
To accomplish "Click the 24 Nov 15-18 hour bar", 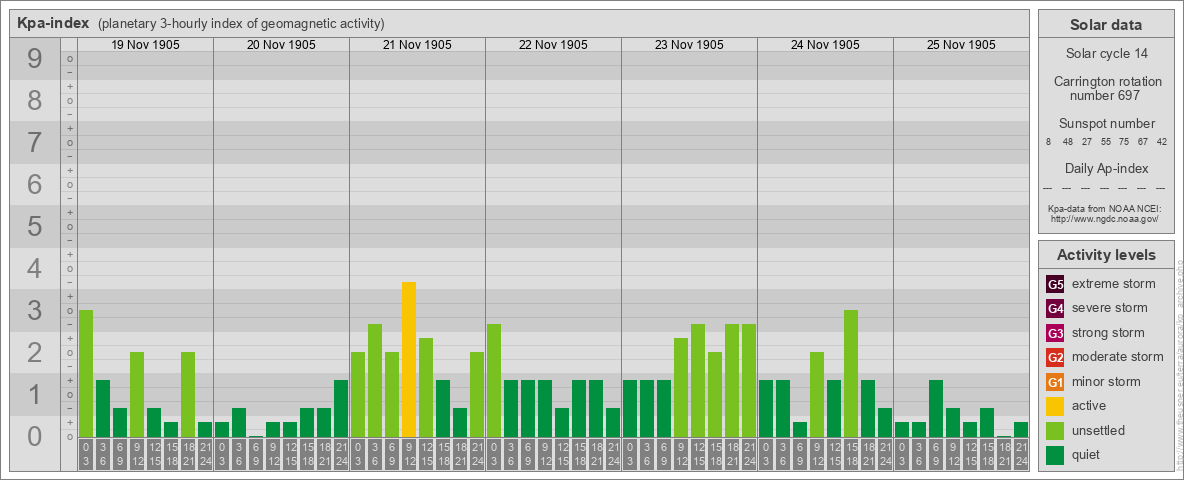I will click(x=851, y=374).
